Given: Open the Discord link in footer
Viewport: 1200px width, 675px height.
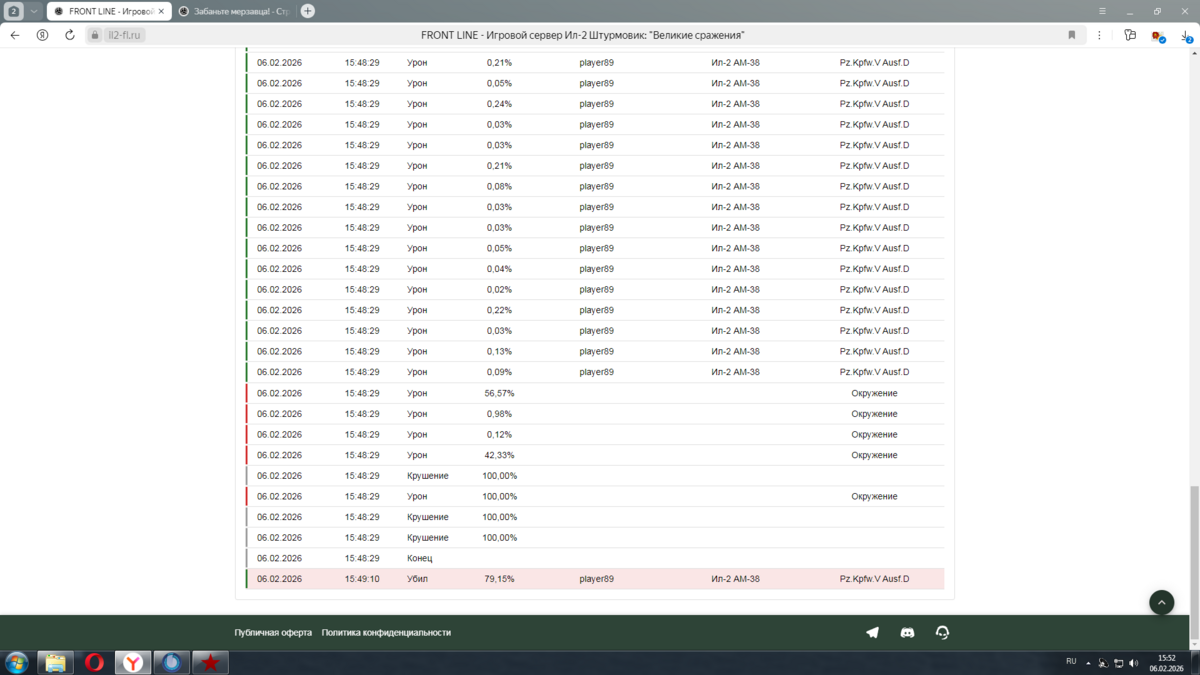Looking at the screenshot, I should tap(907, 633).
